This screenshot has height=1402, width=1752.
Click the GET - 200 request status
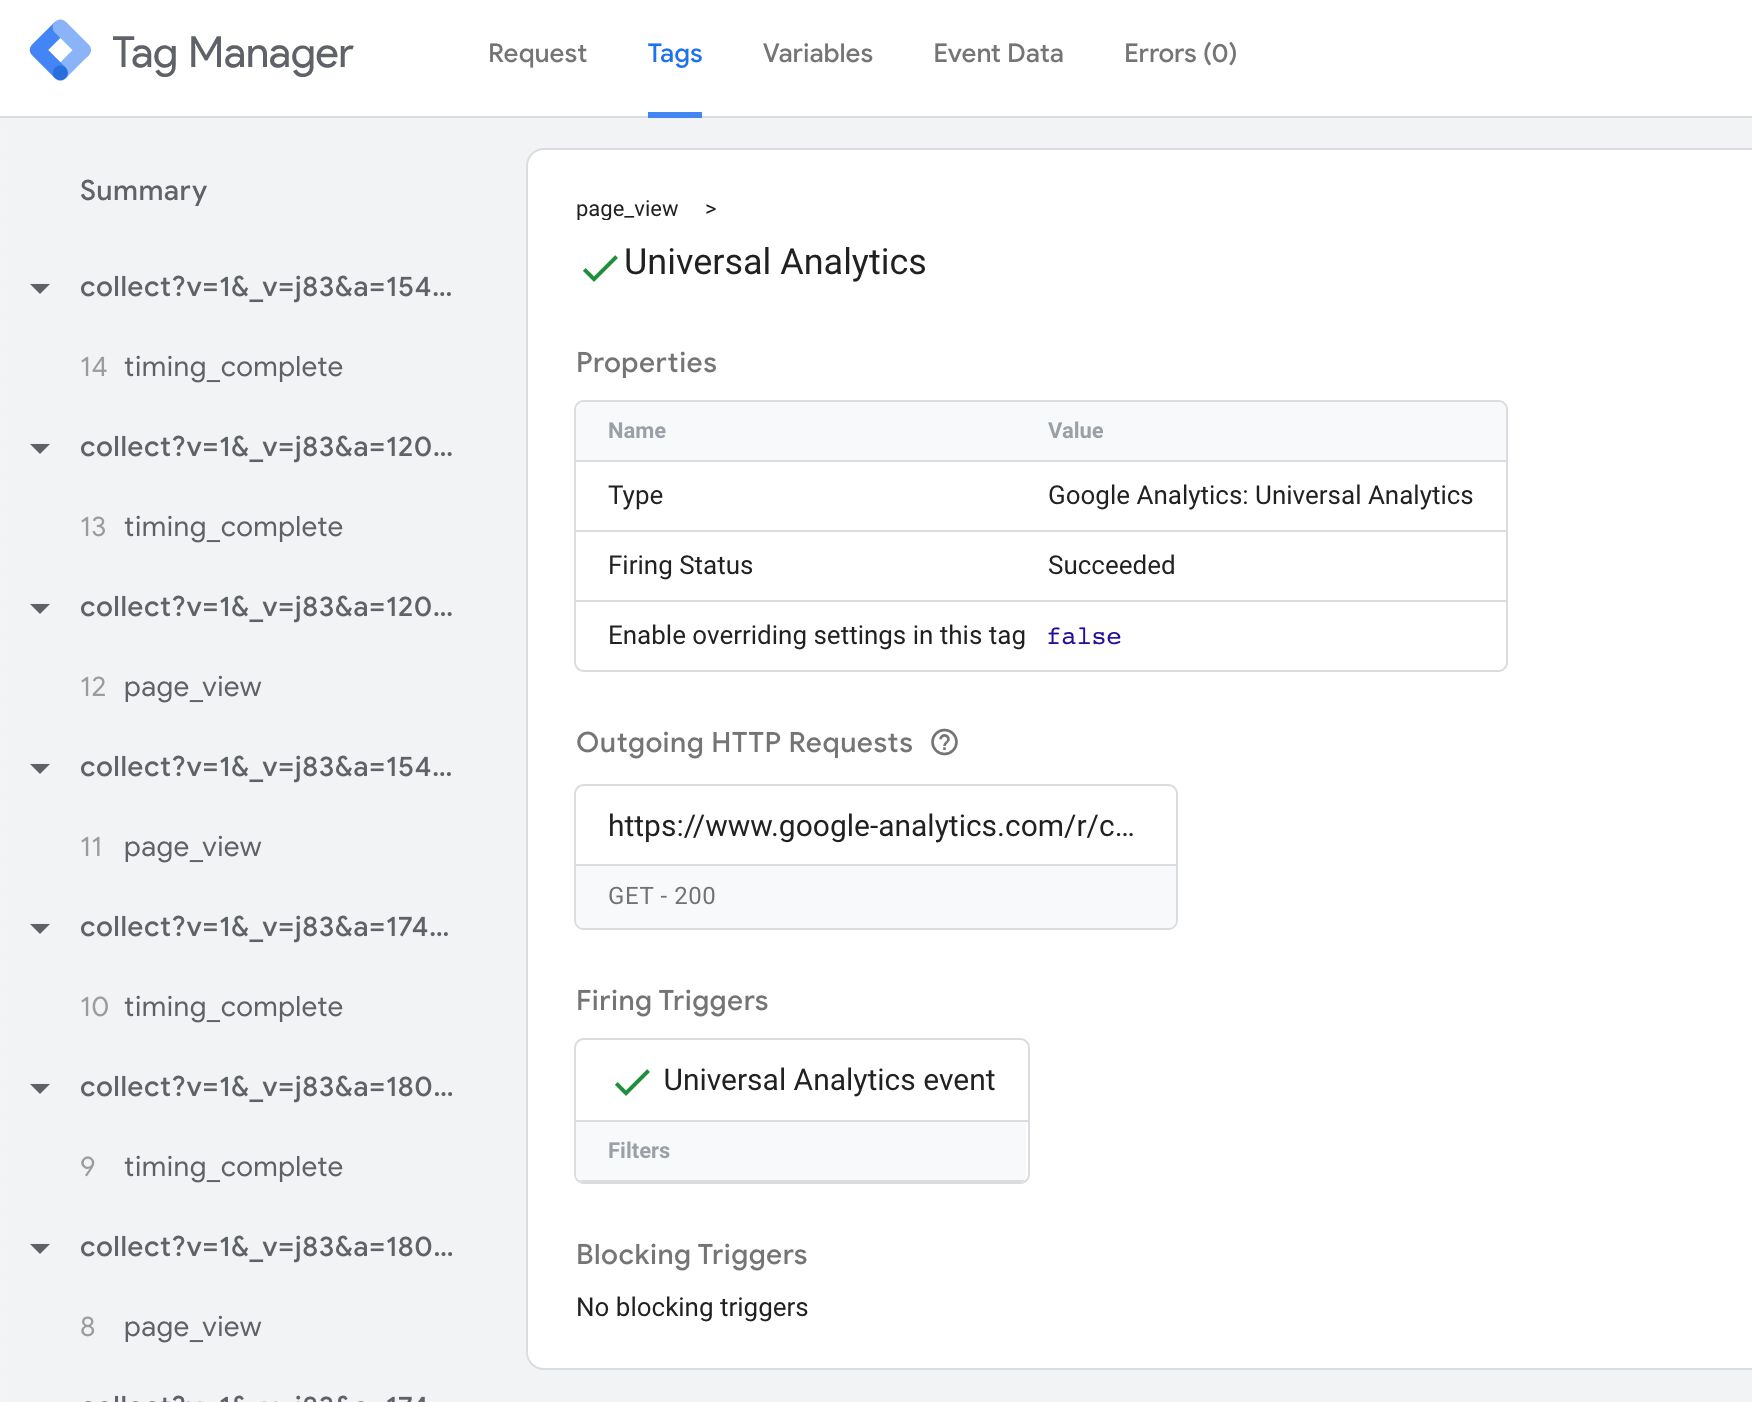point(662,896)
